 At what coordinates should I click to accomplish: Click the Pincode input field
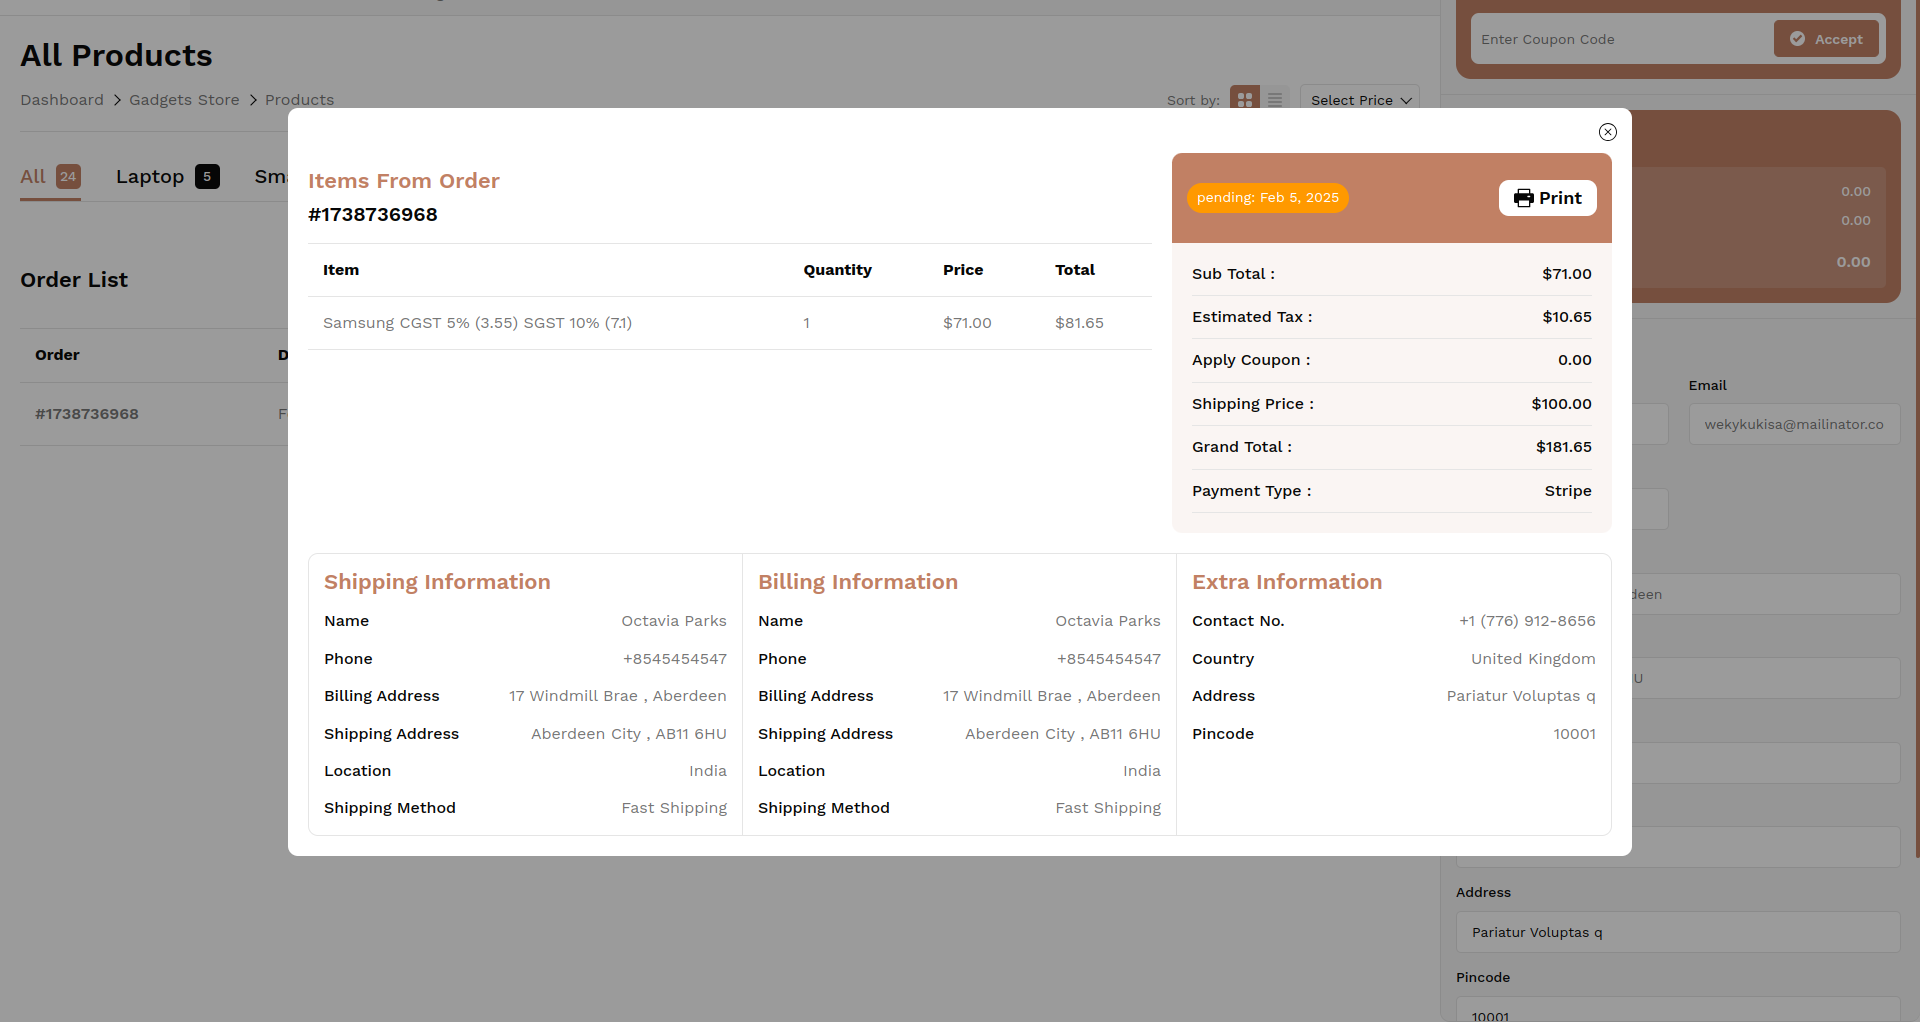[1677, 1010]
